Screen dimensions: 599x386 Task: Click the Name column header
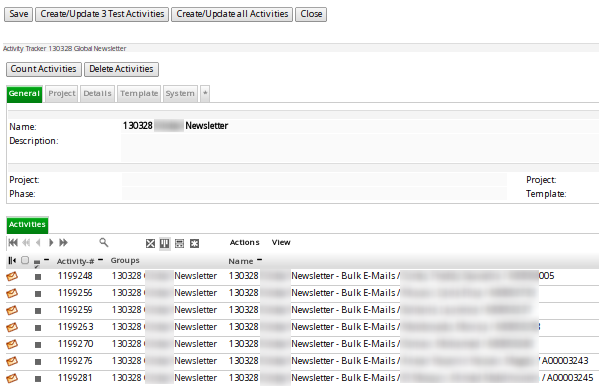pos(241,261)
